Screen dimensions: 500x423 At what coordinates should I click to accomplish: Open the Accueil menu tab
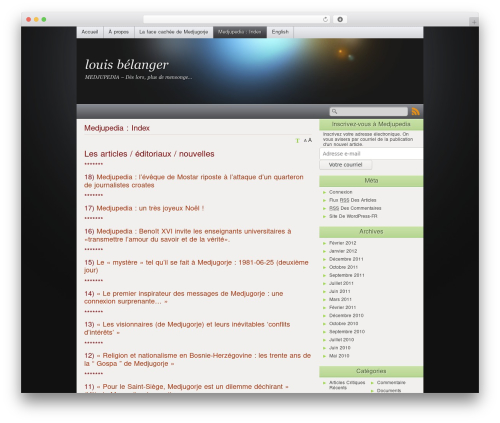point(90,32)
